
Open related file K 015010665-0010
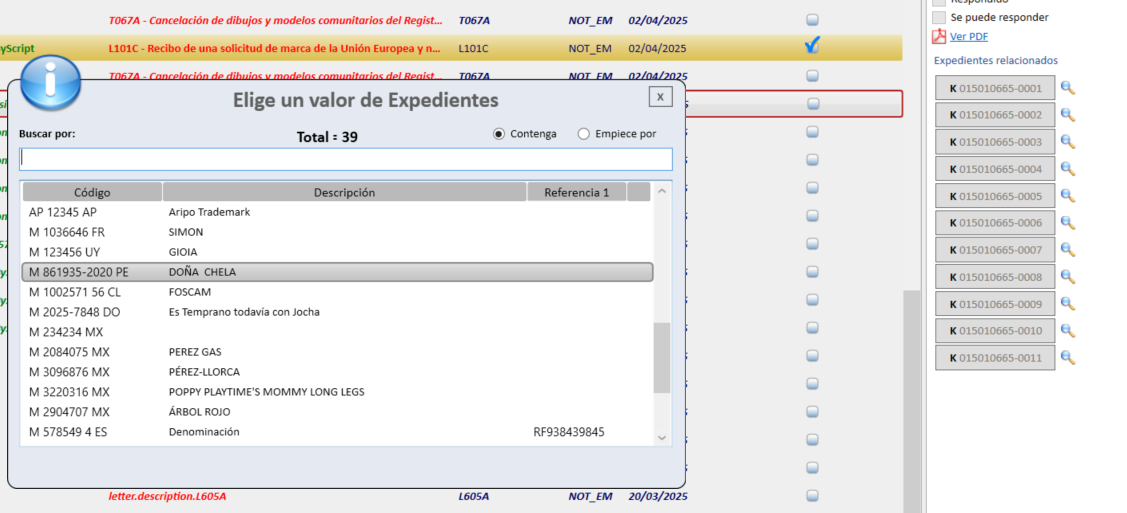995,331
